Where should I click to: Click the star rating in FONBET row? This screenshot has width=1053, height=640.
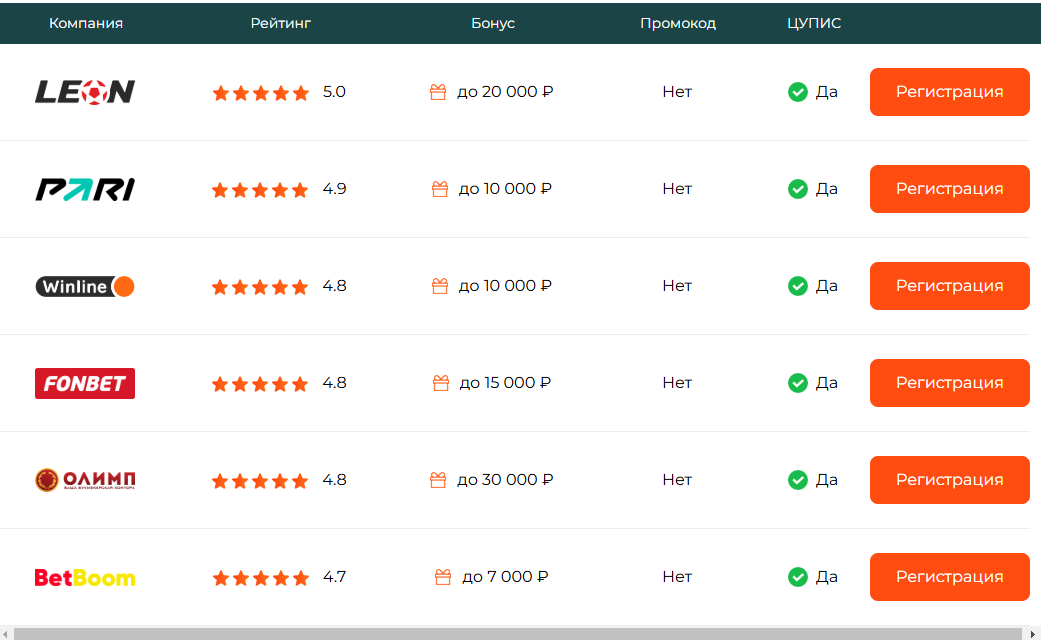tap(260, 384)
